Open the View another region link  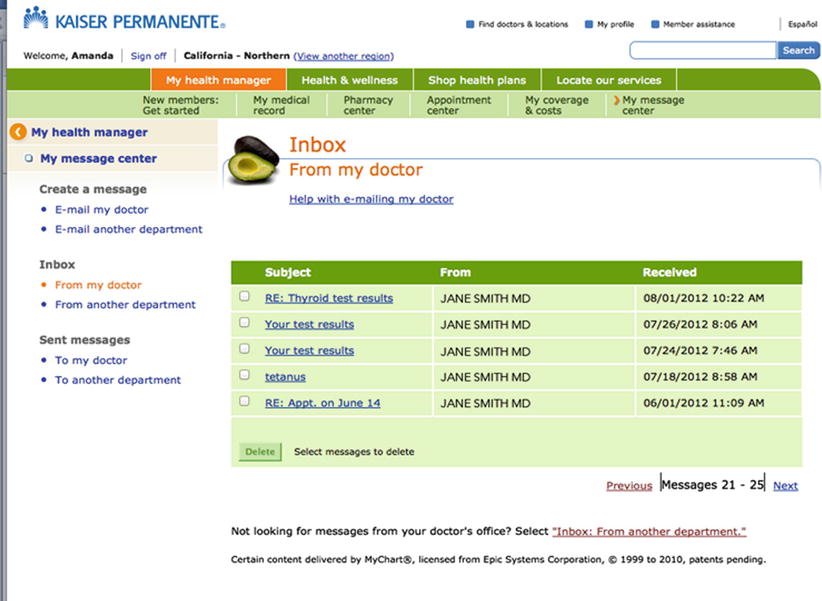[344, 56]
